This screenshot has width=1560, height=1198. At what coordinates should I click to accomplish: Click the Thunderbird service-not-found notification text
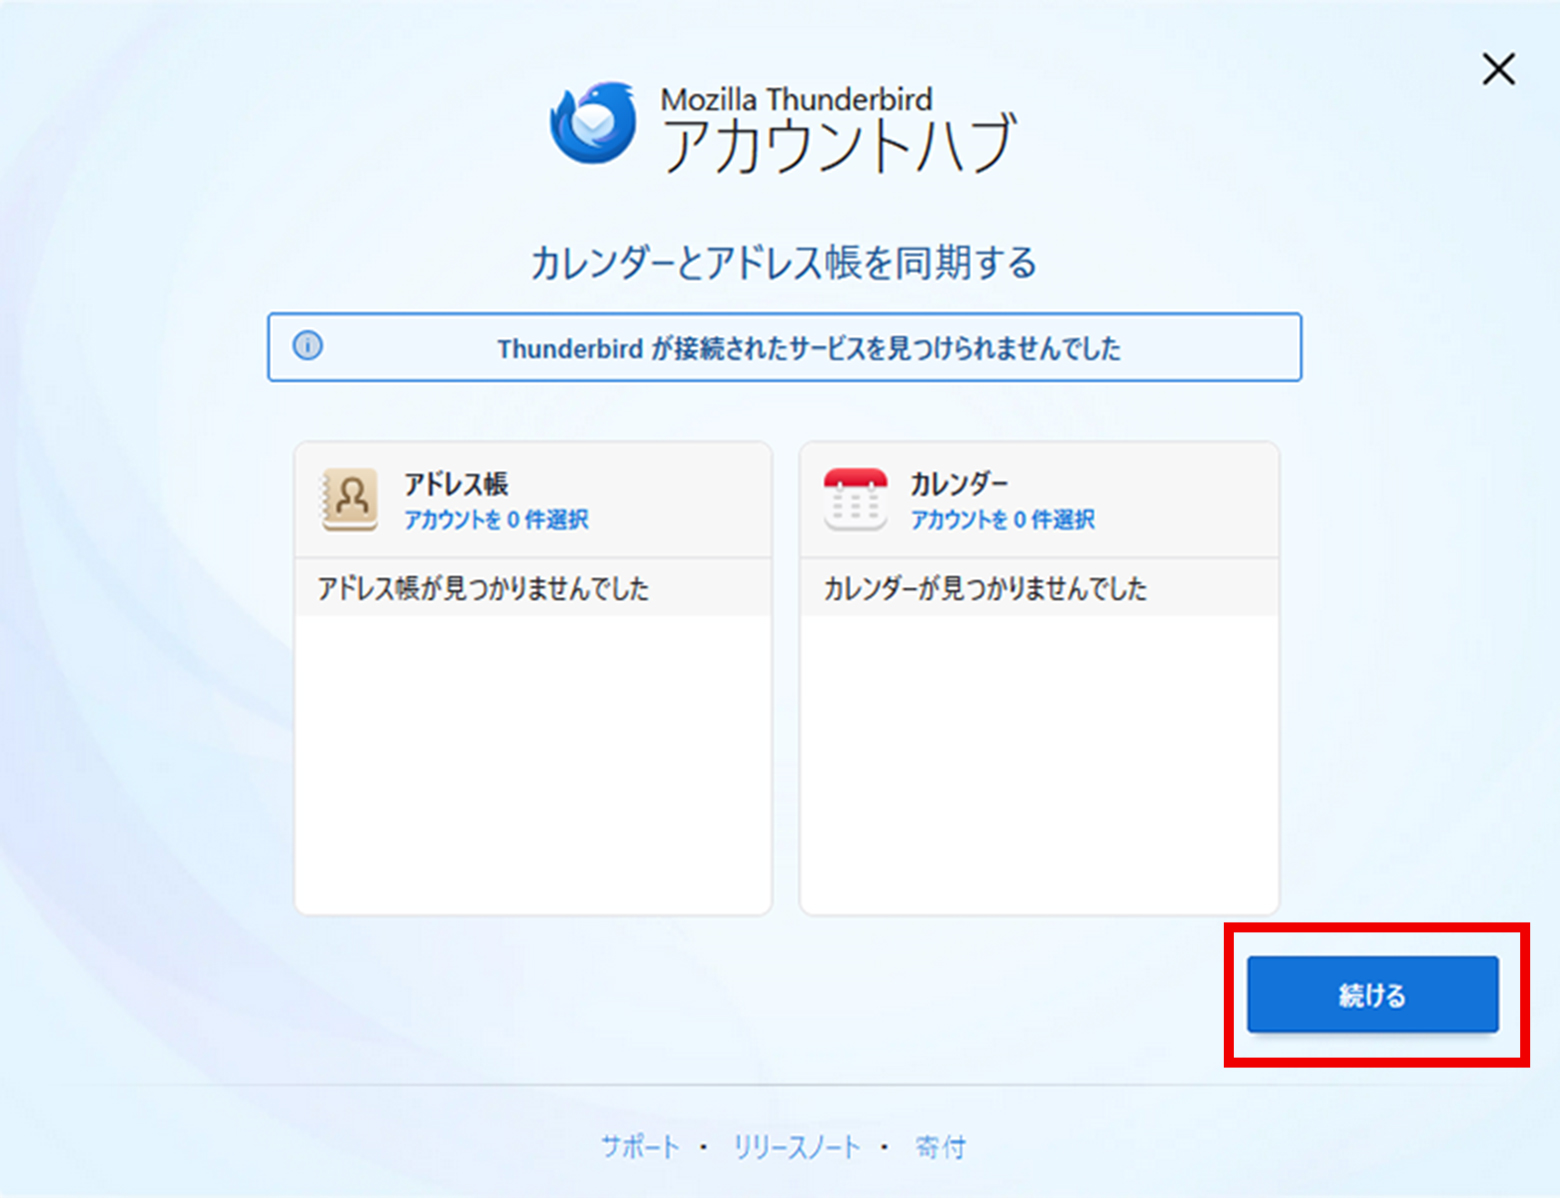click(808, 349)
